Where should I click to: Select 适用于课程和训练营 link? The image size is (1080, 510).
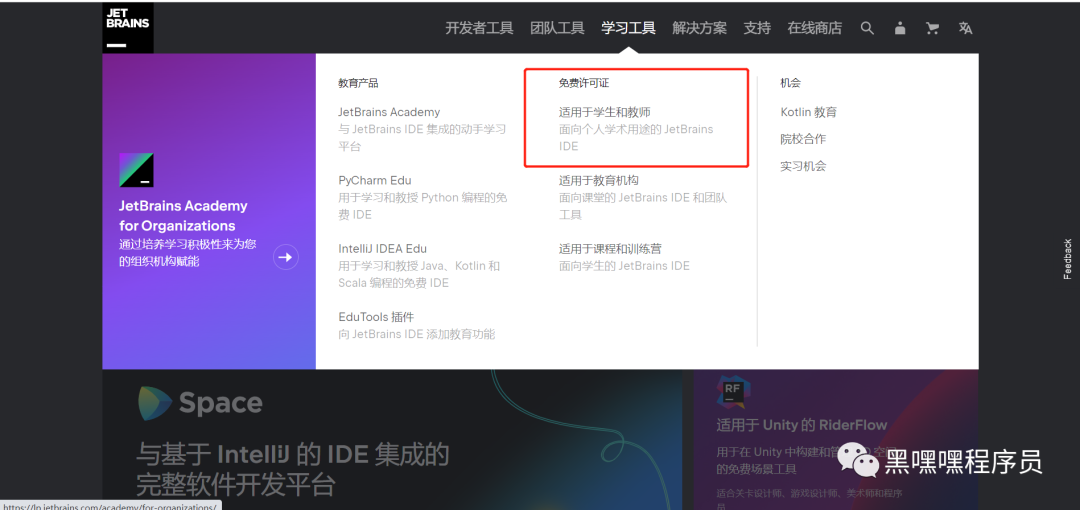click(x=610, y=249)
